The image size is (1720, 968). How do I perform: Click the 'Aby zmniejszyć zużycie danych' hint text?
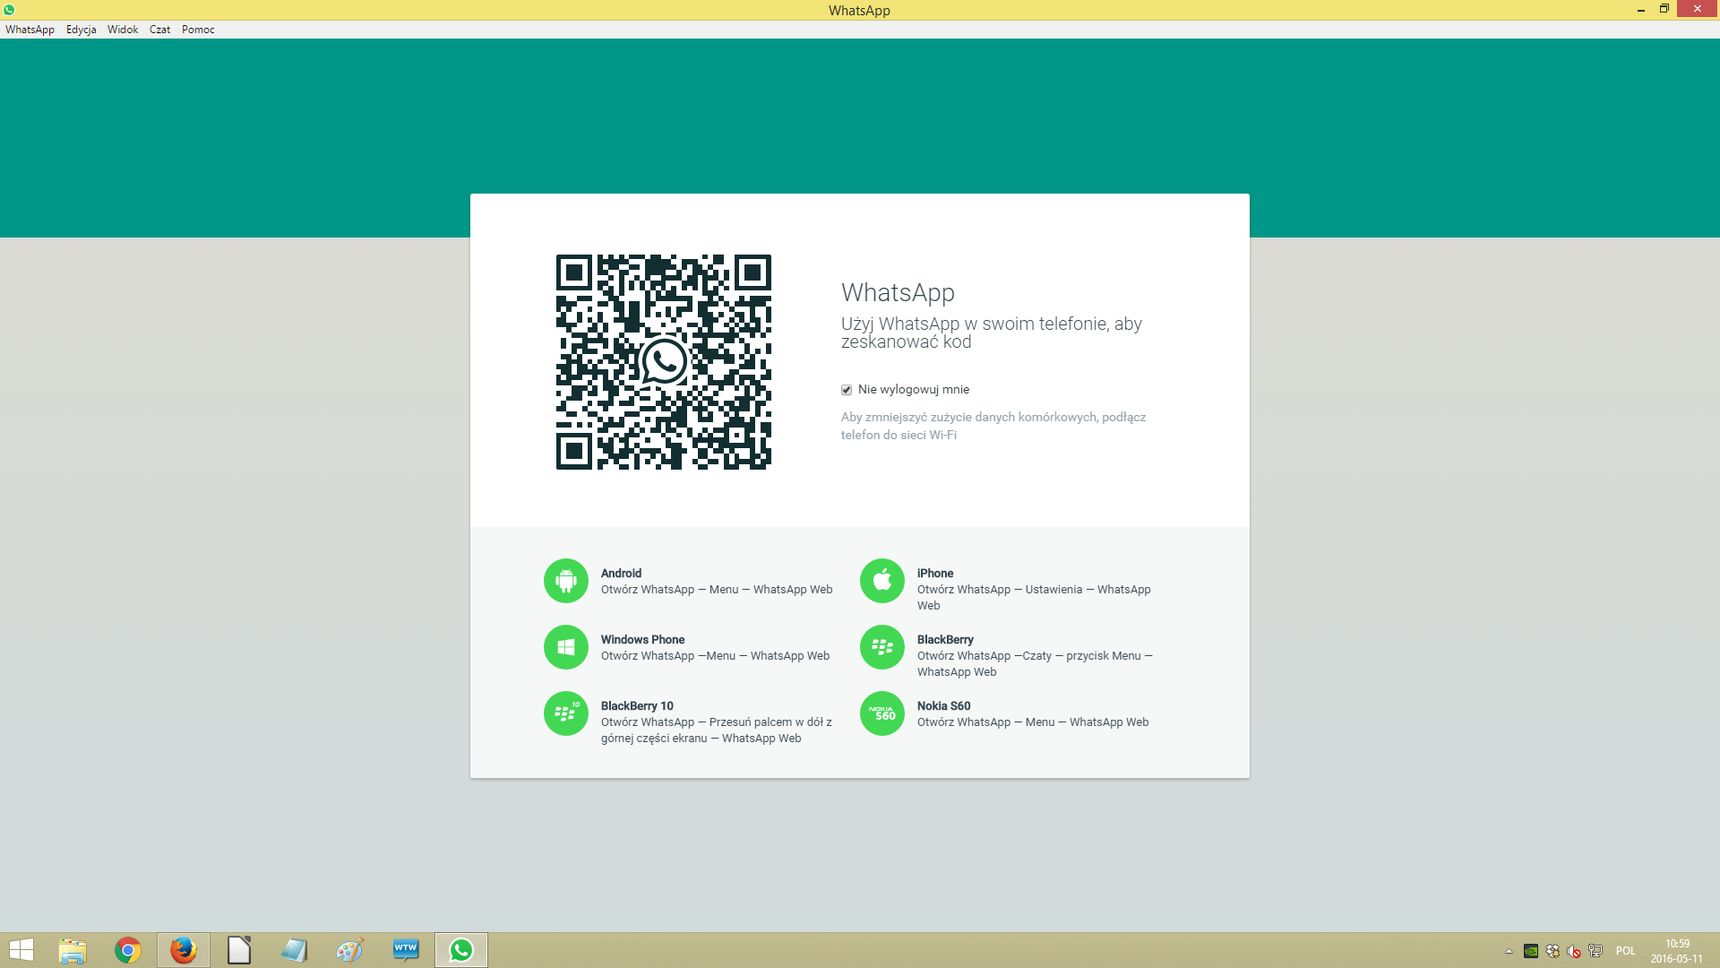(993, 426)
